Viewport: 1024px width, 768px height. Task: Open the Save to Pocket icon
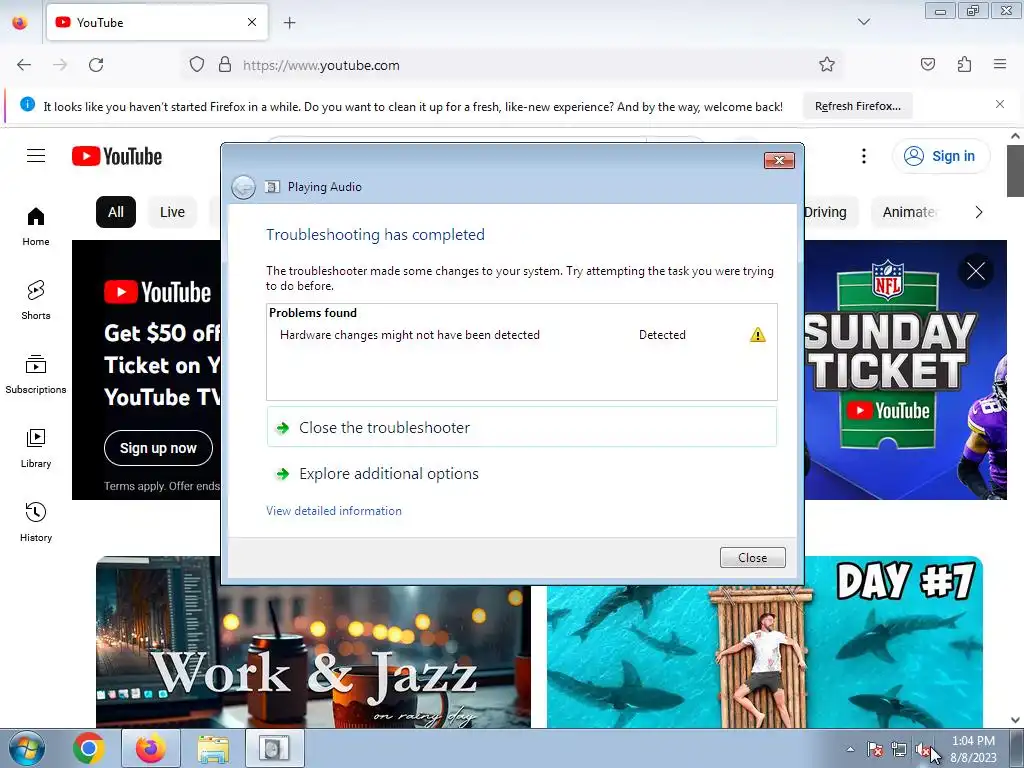point(928,64)
